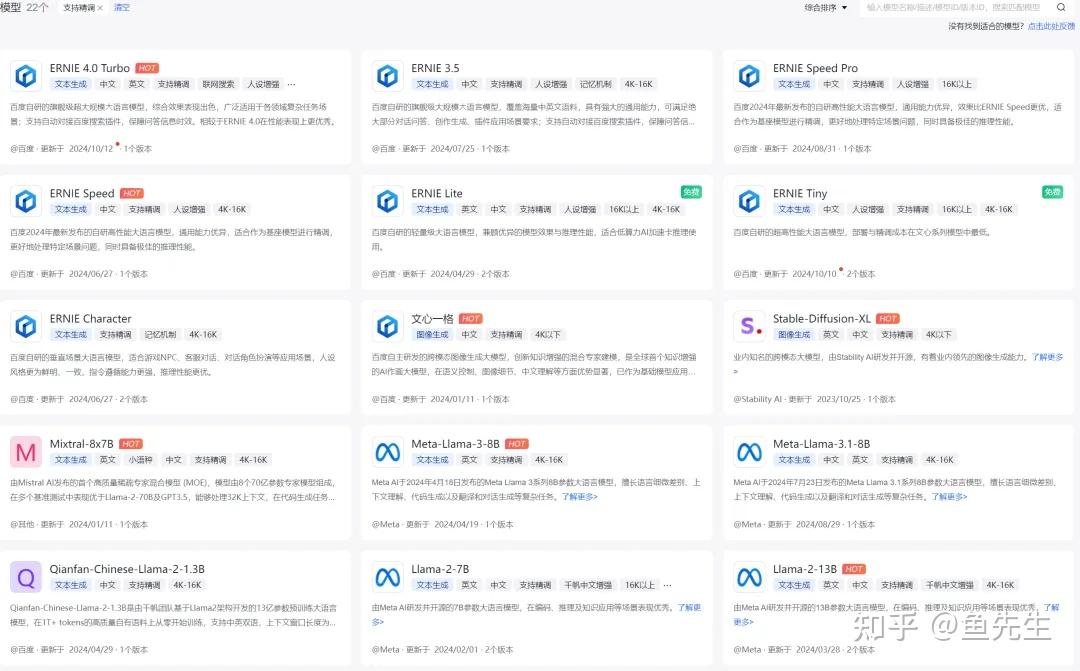Open 了解更多 on Llama-2-7B card
Image resolution: width=1080 pixels, height=671 pixels.
[689, 608]
